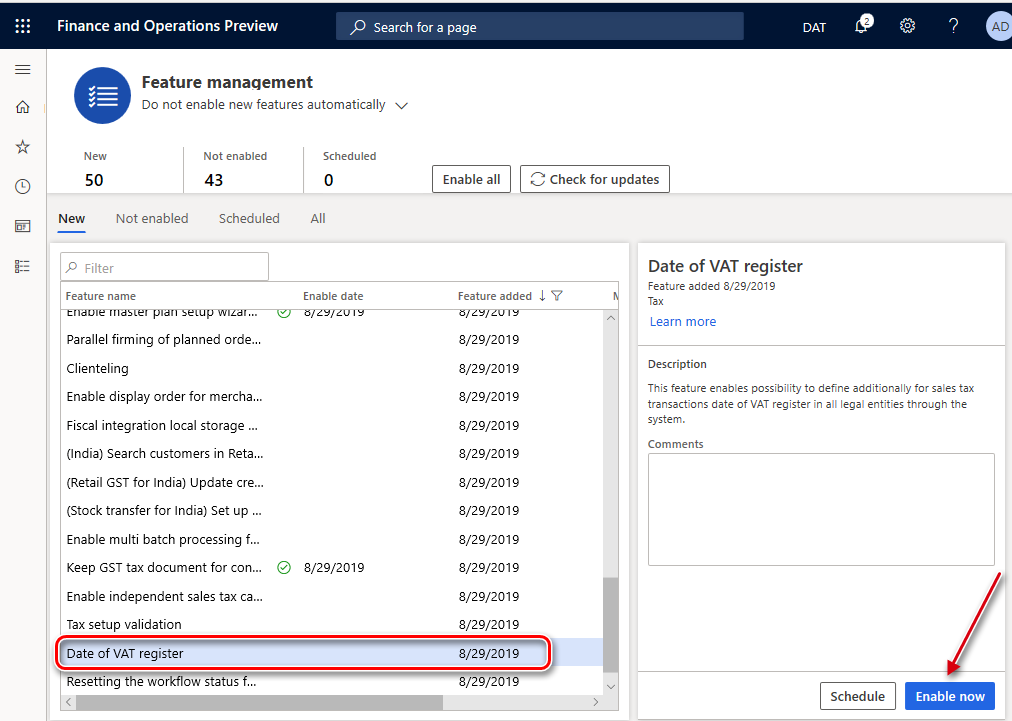Click the notifications bell icon
Image resolution: width=1012 pixels, height=721 pixels.
point(862,26)
